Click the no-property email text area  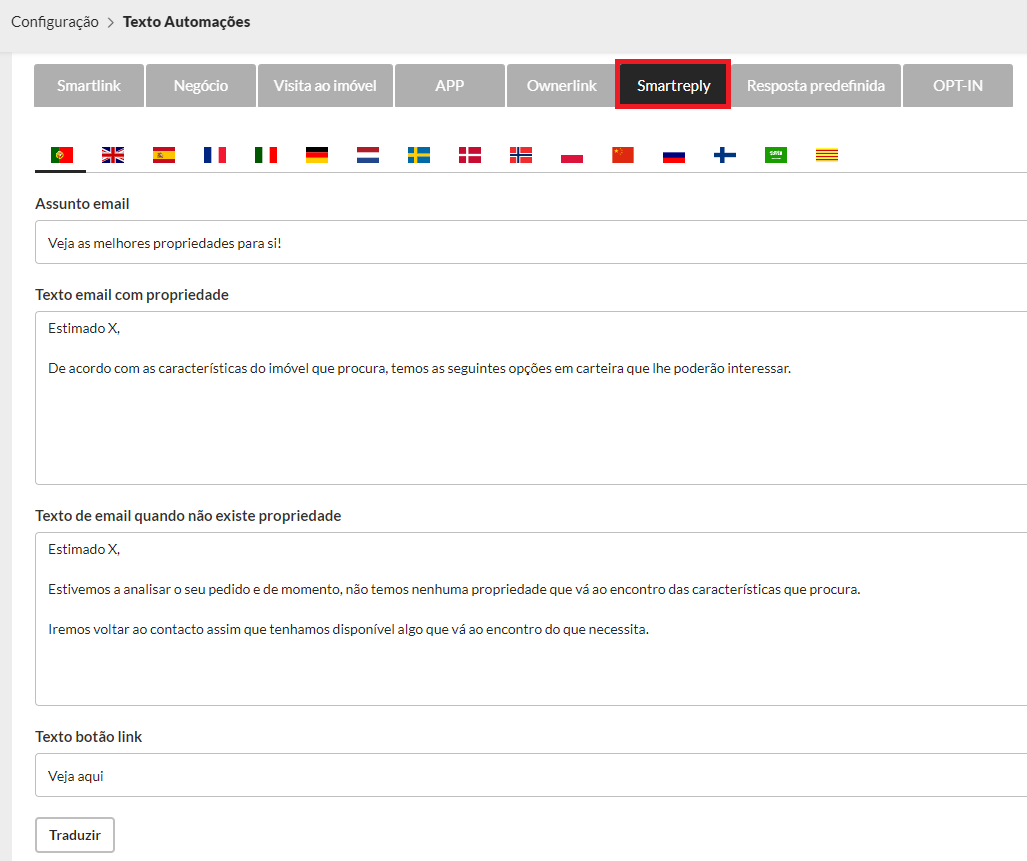click(531, 619)
